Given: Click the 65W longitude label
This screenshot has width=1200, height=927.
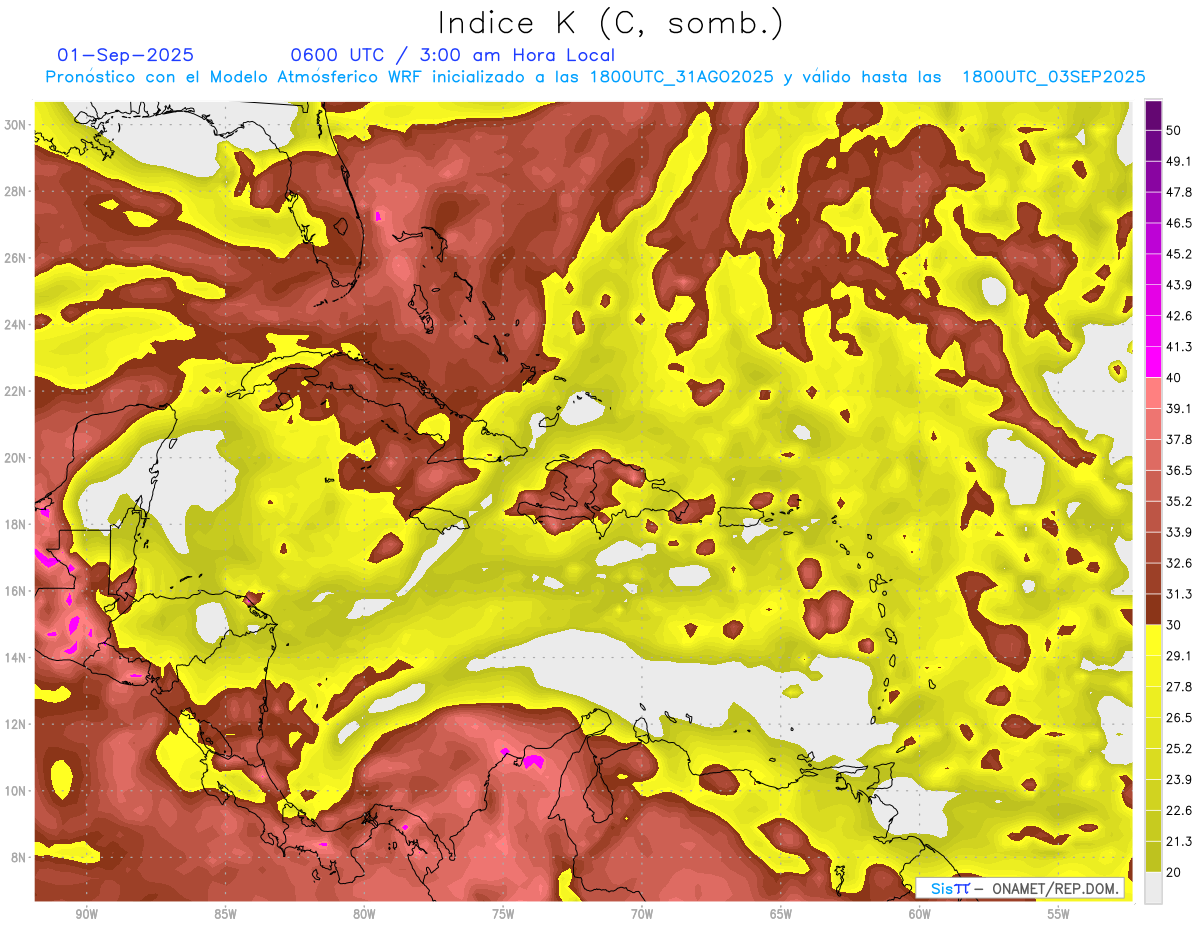Looking at the screenshot, I should point(781,914).
